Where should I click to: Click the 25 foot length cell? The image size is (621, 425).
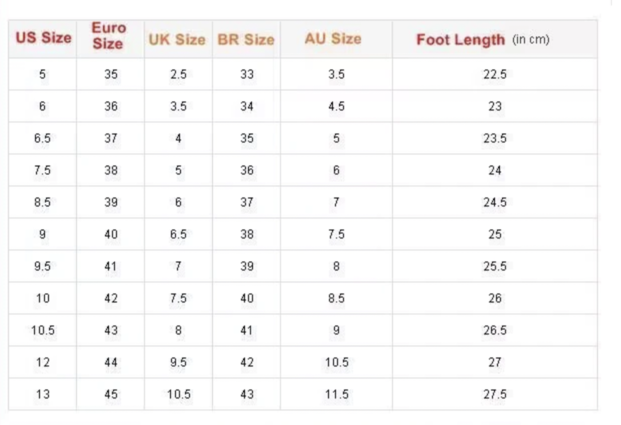pos(495,234)
